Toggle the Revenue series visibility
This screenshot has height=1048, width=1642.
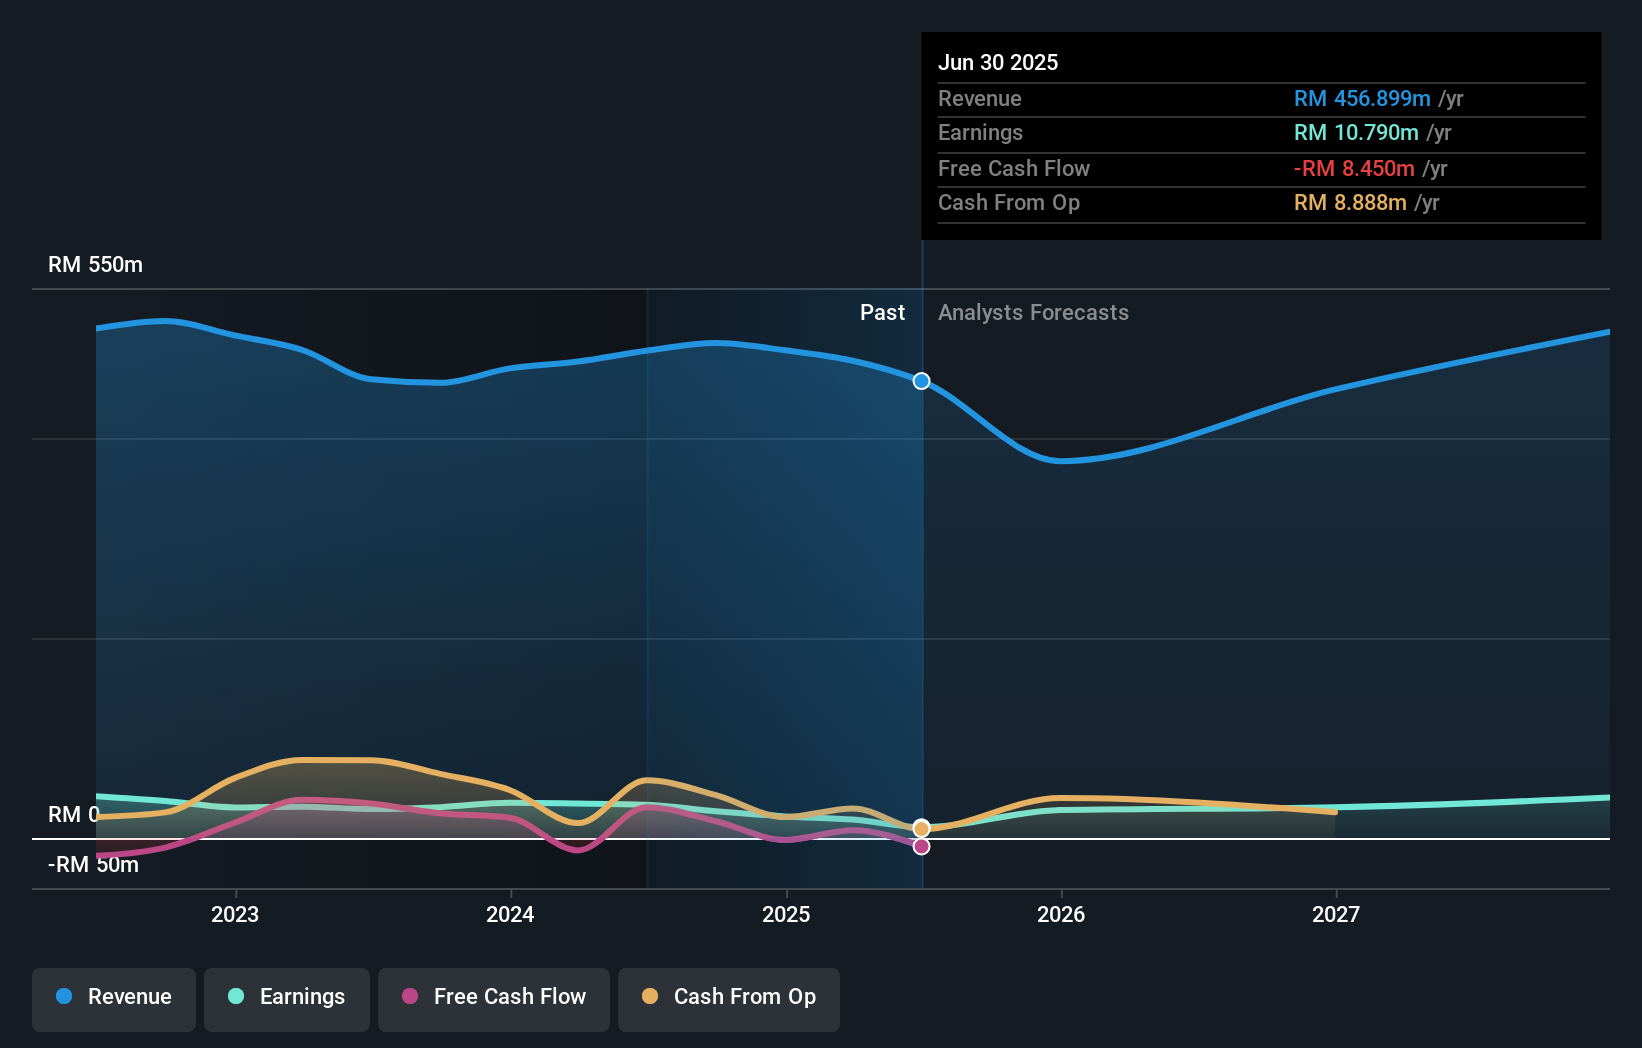[x=113, y=999]
